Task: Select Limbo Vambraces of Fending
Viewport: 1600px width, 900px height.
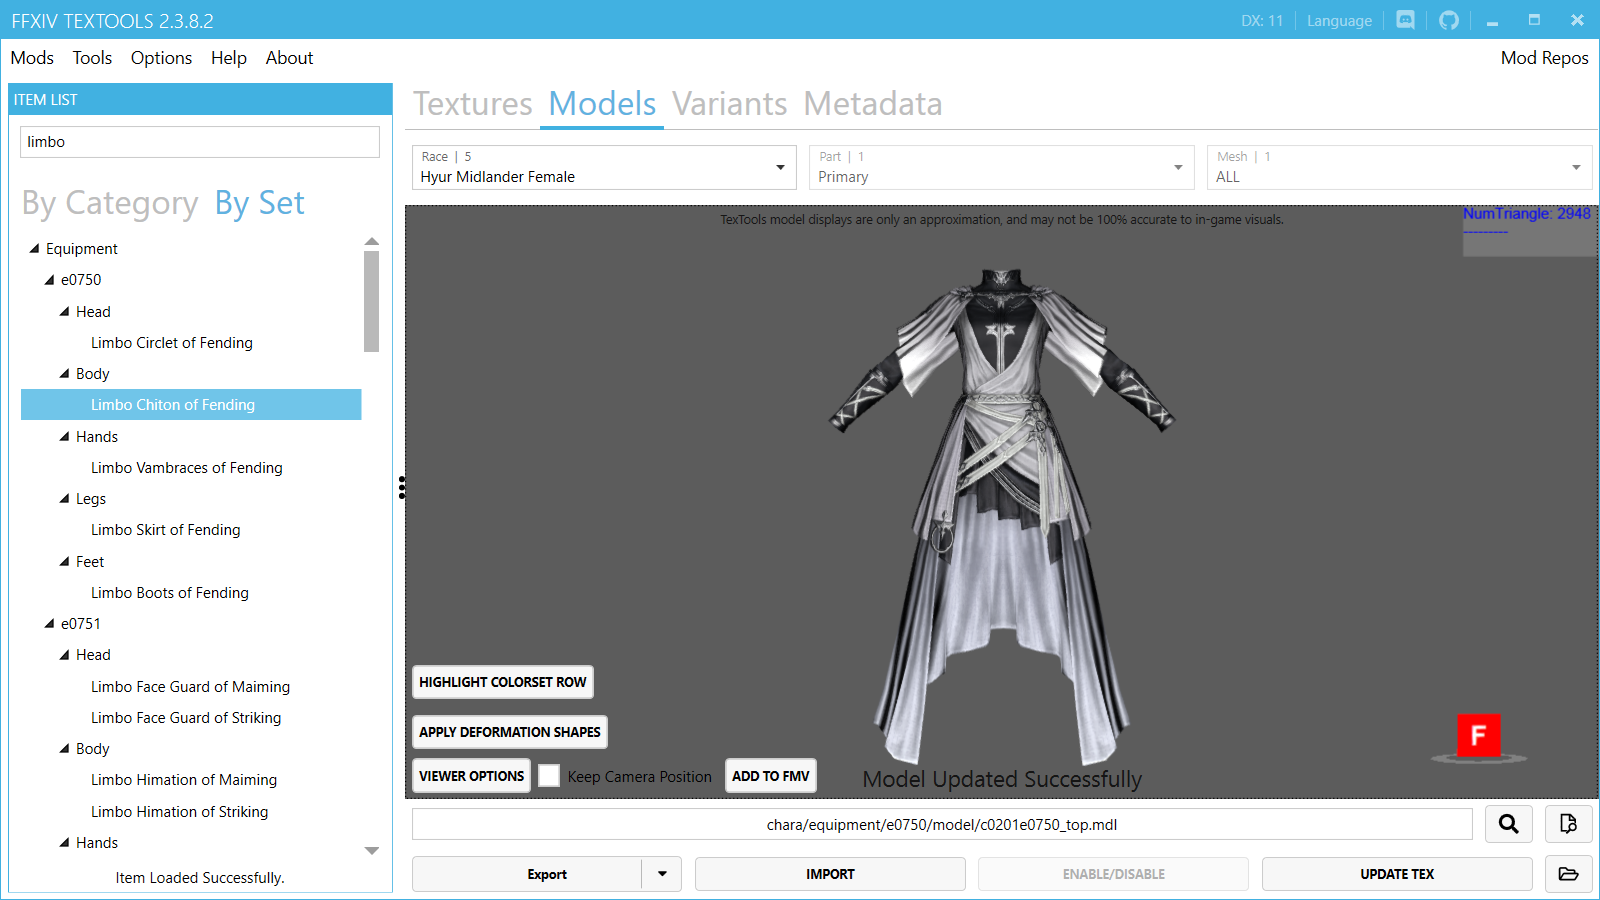Action: click(187, 467)
